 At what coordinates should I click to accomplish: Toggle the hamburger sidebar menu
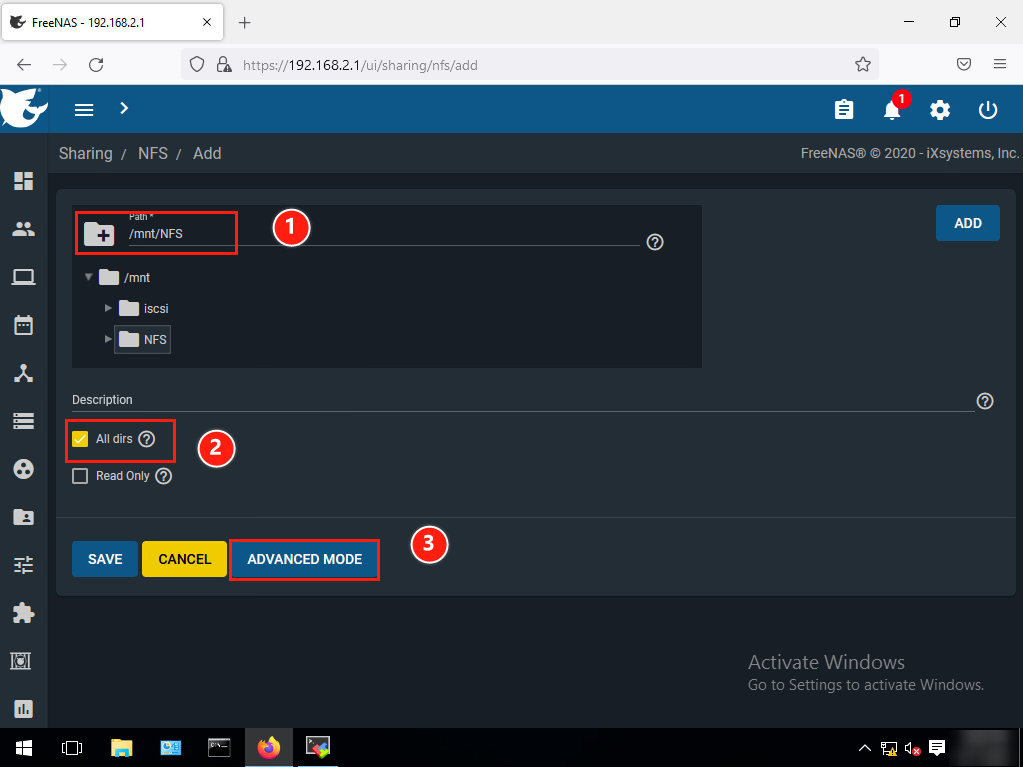(x=84, y=110)
